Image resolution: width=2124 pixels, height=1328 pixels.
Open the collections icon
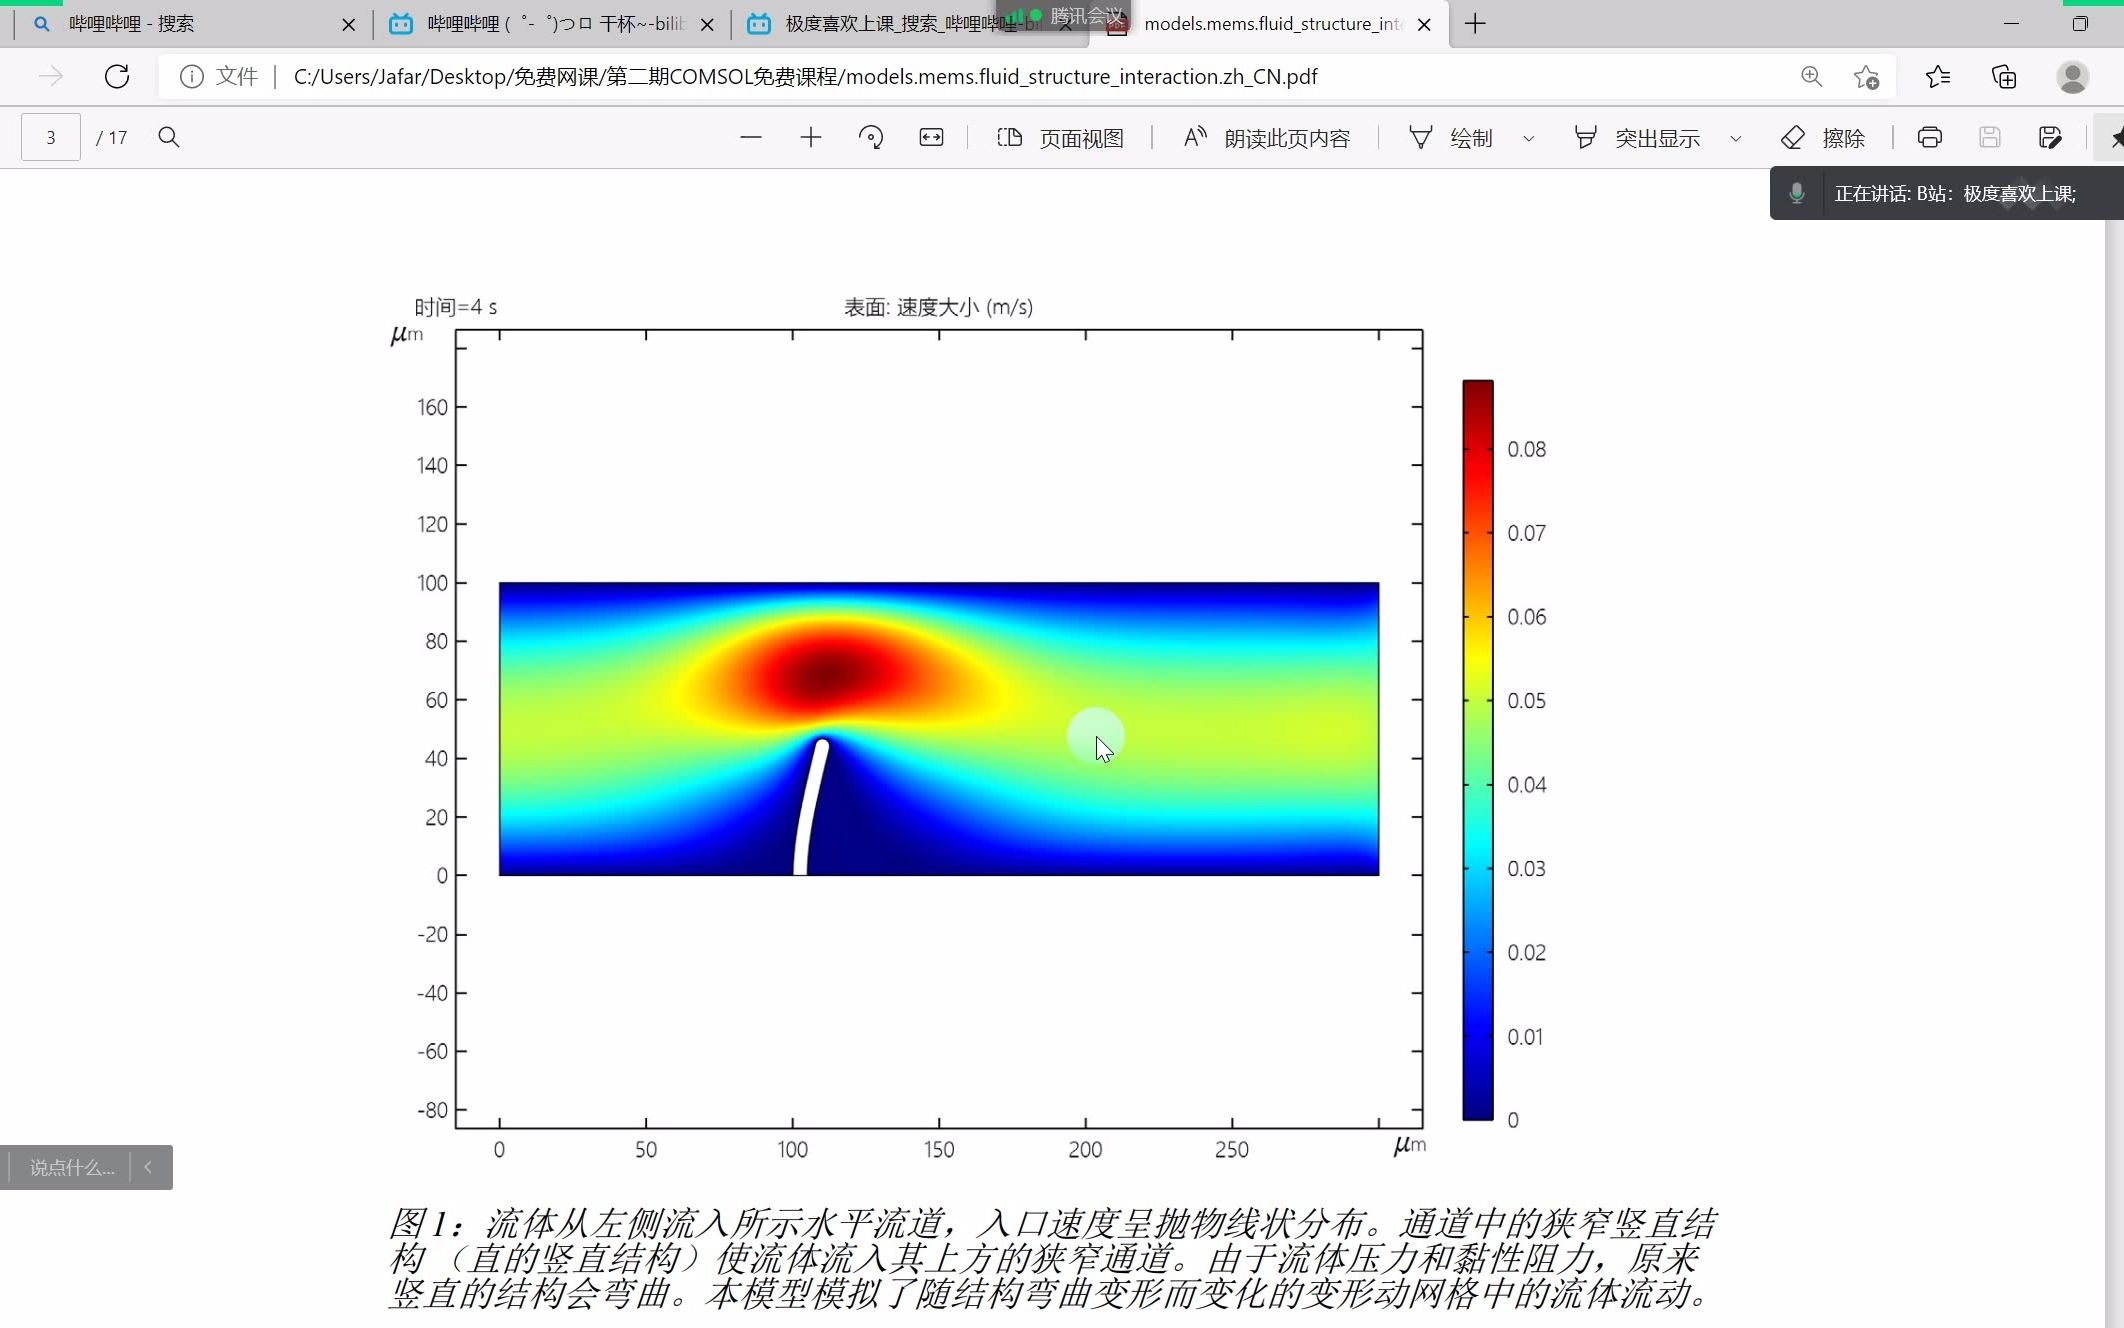(2004, 77)
